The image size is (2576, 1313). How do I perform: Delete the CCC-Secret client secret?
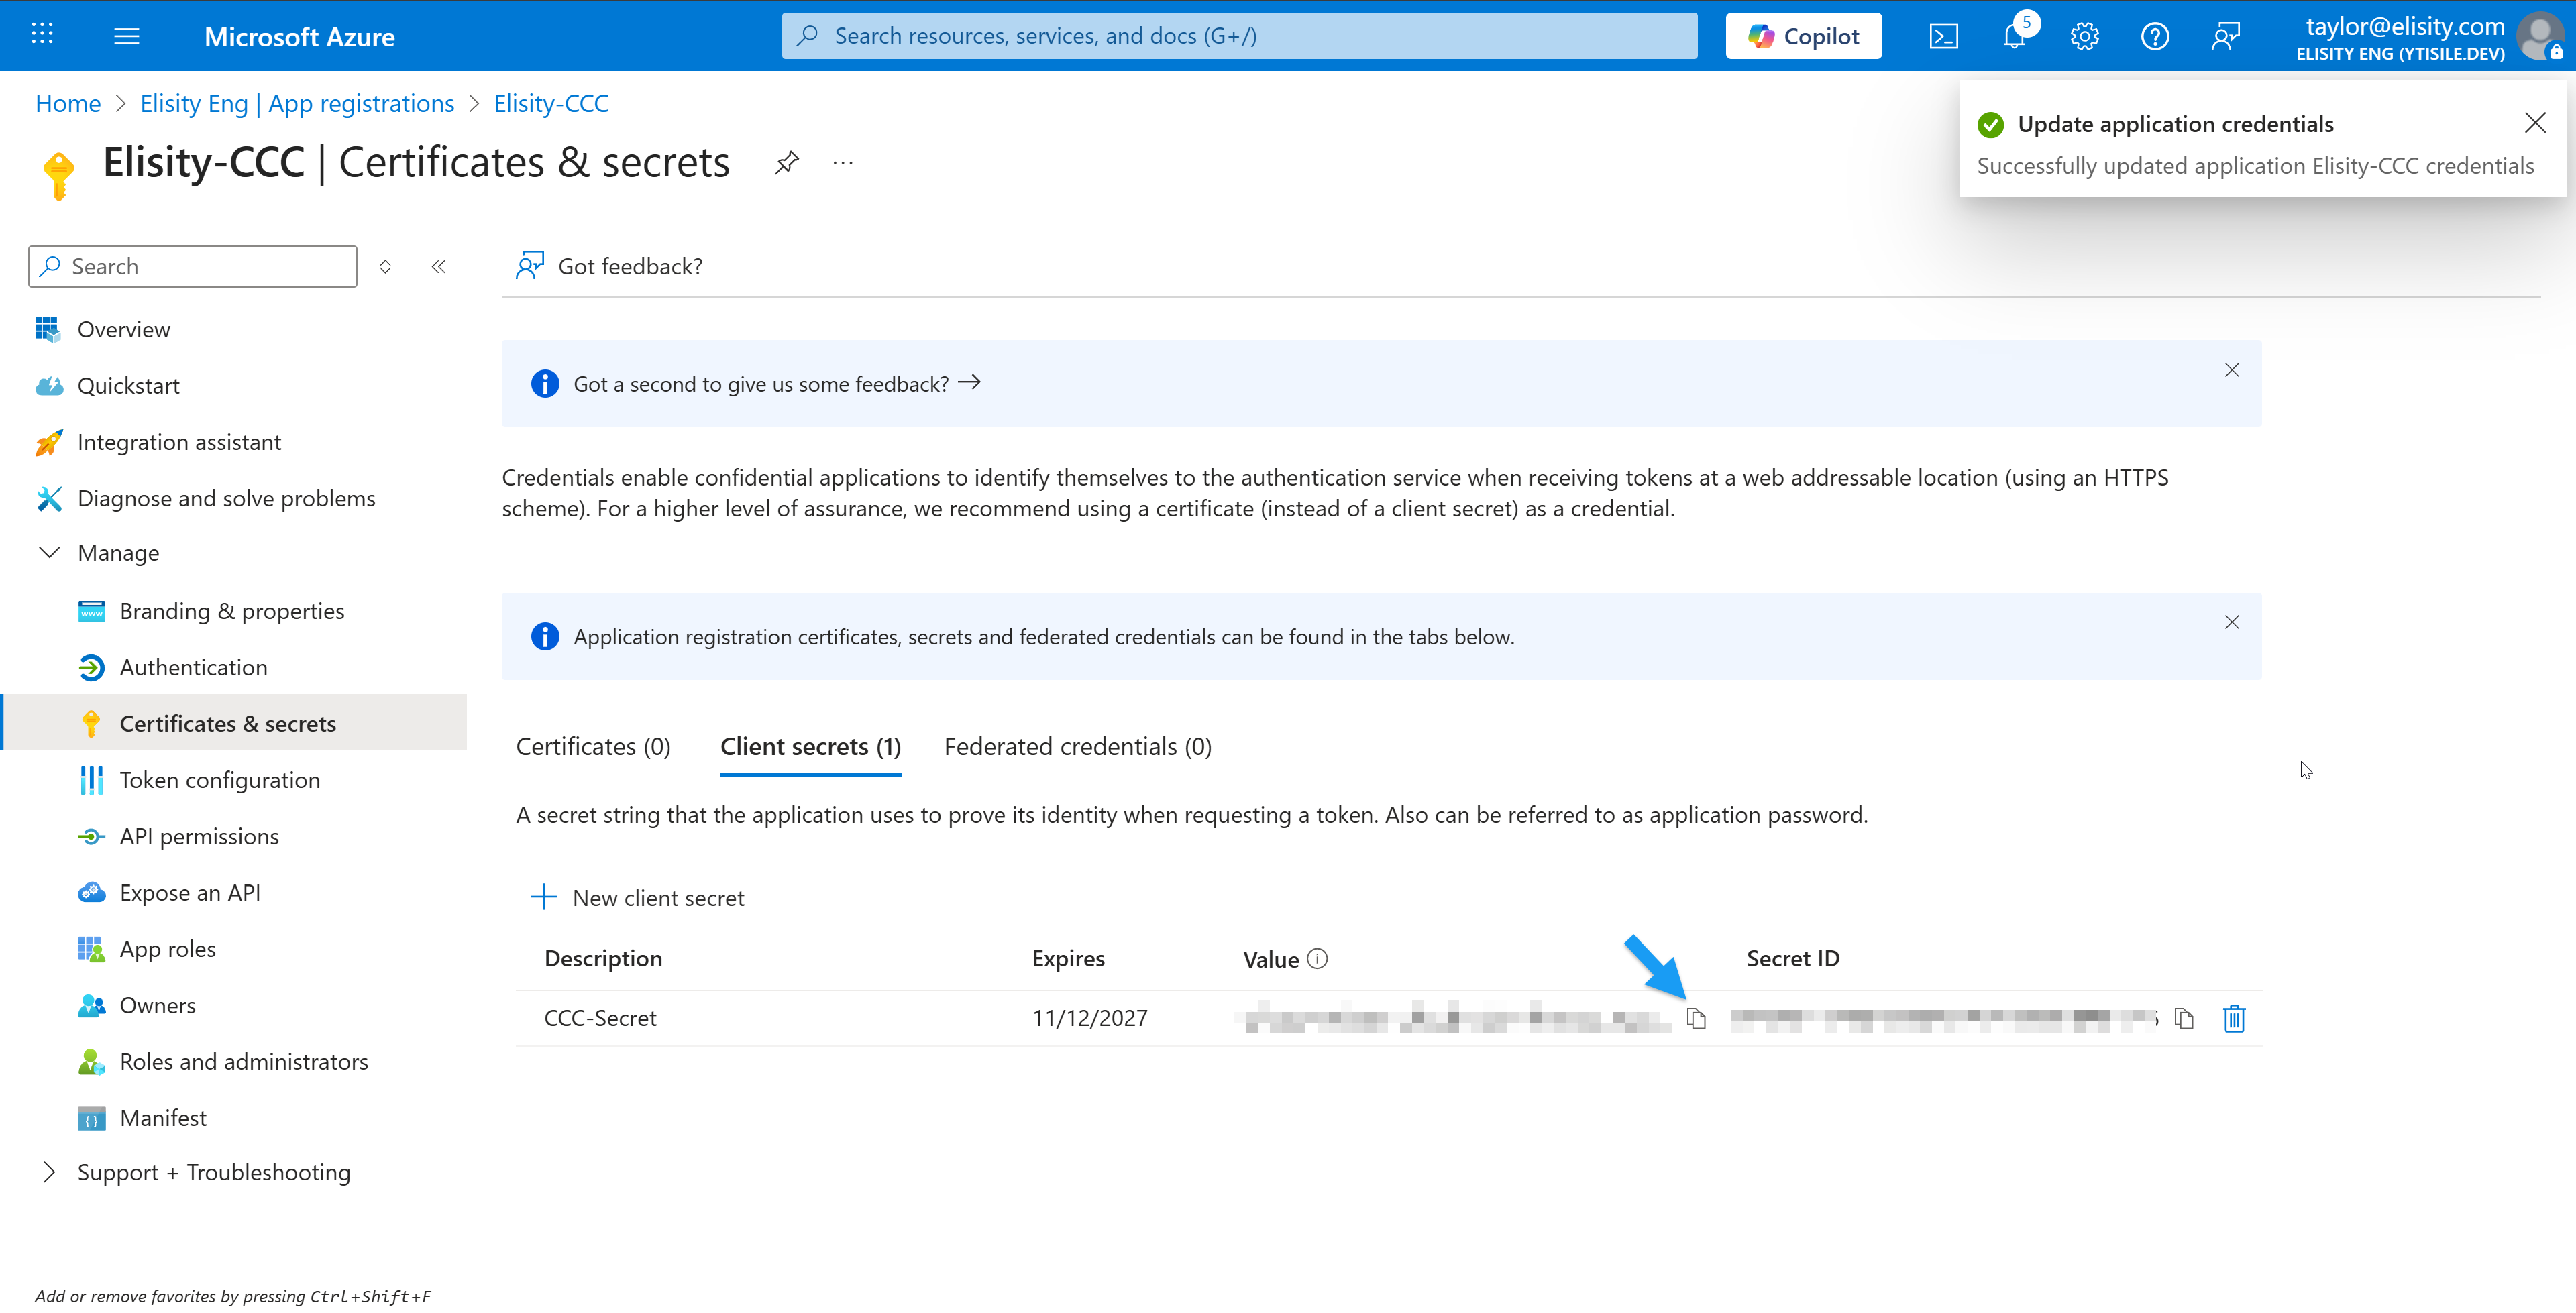click(x=2234, y=1018)
